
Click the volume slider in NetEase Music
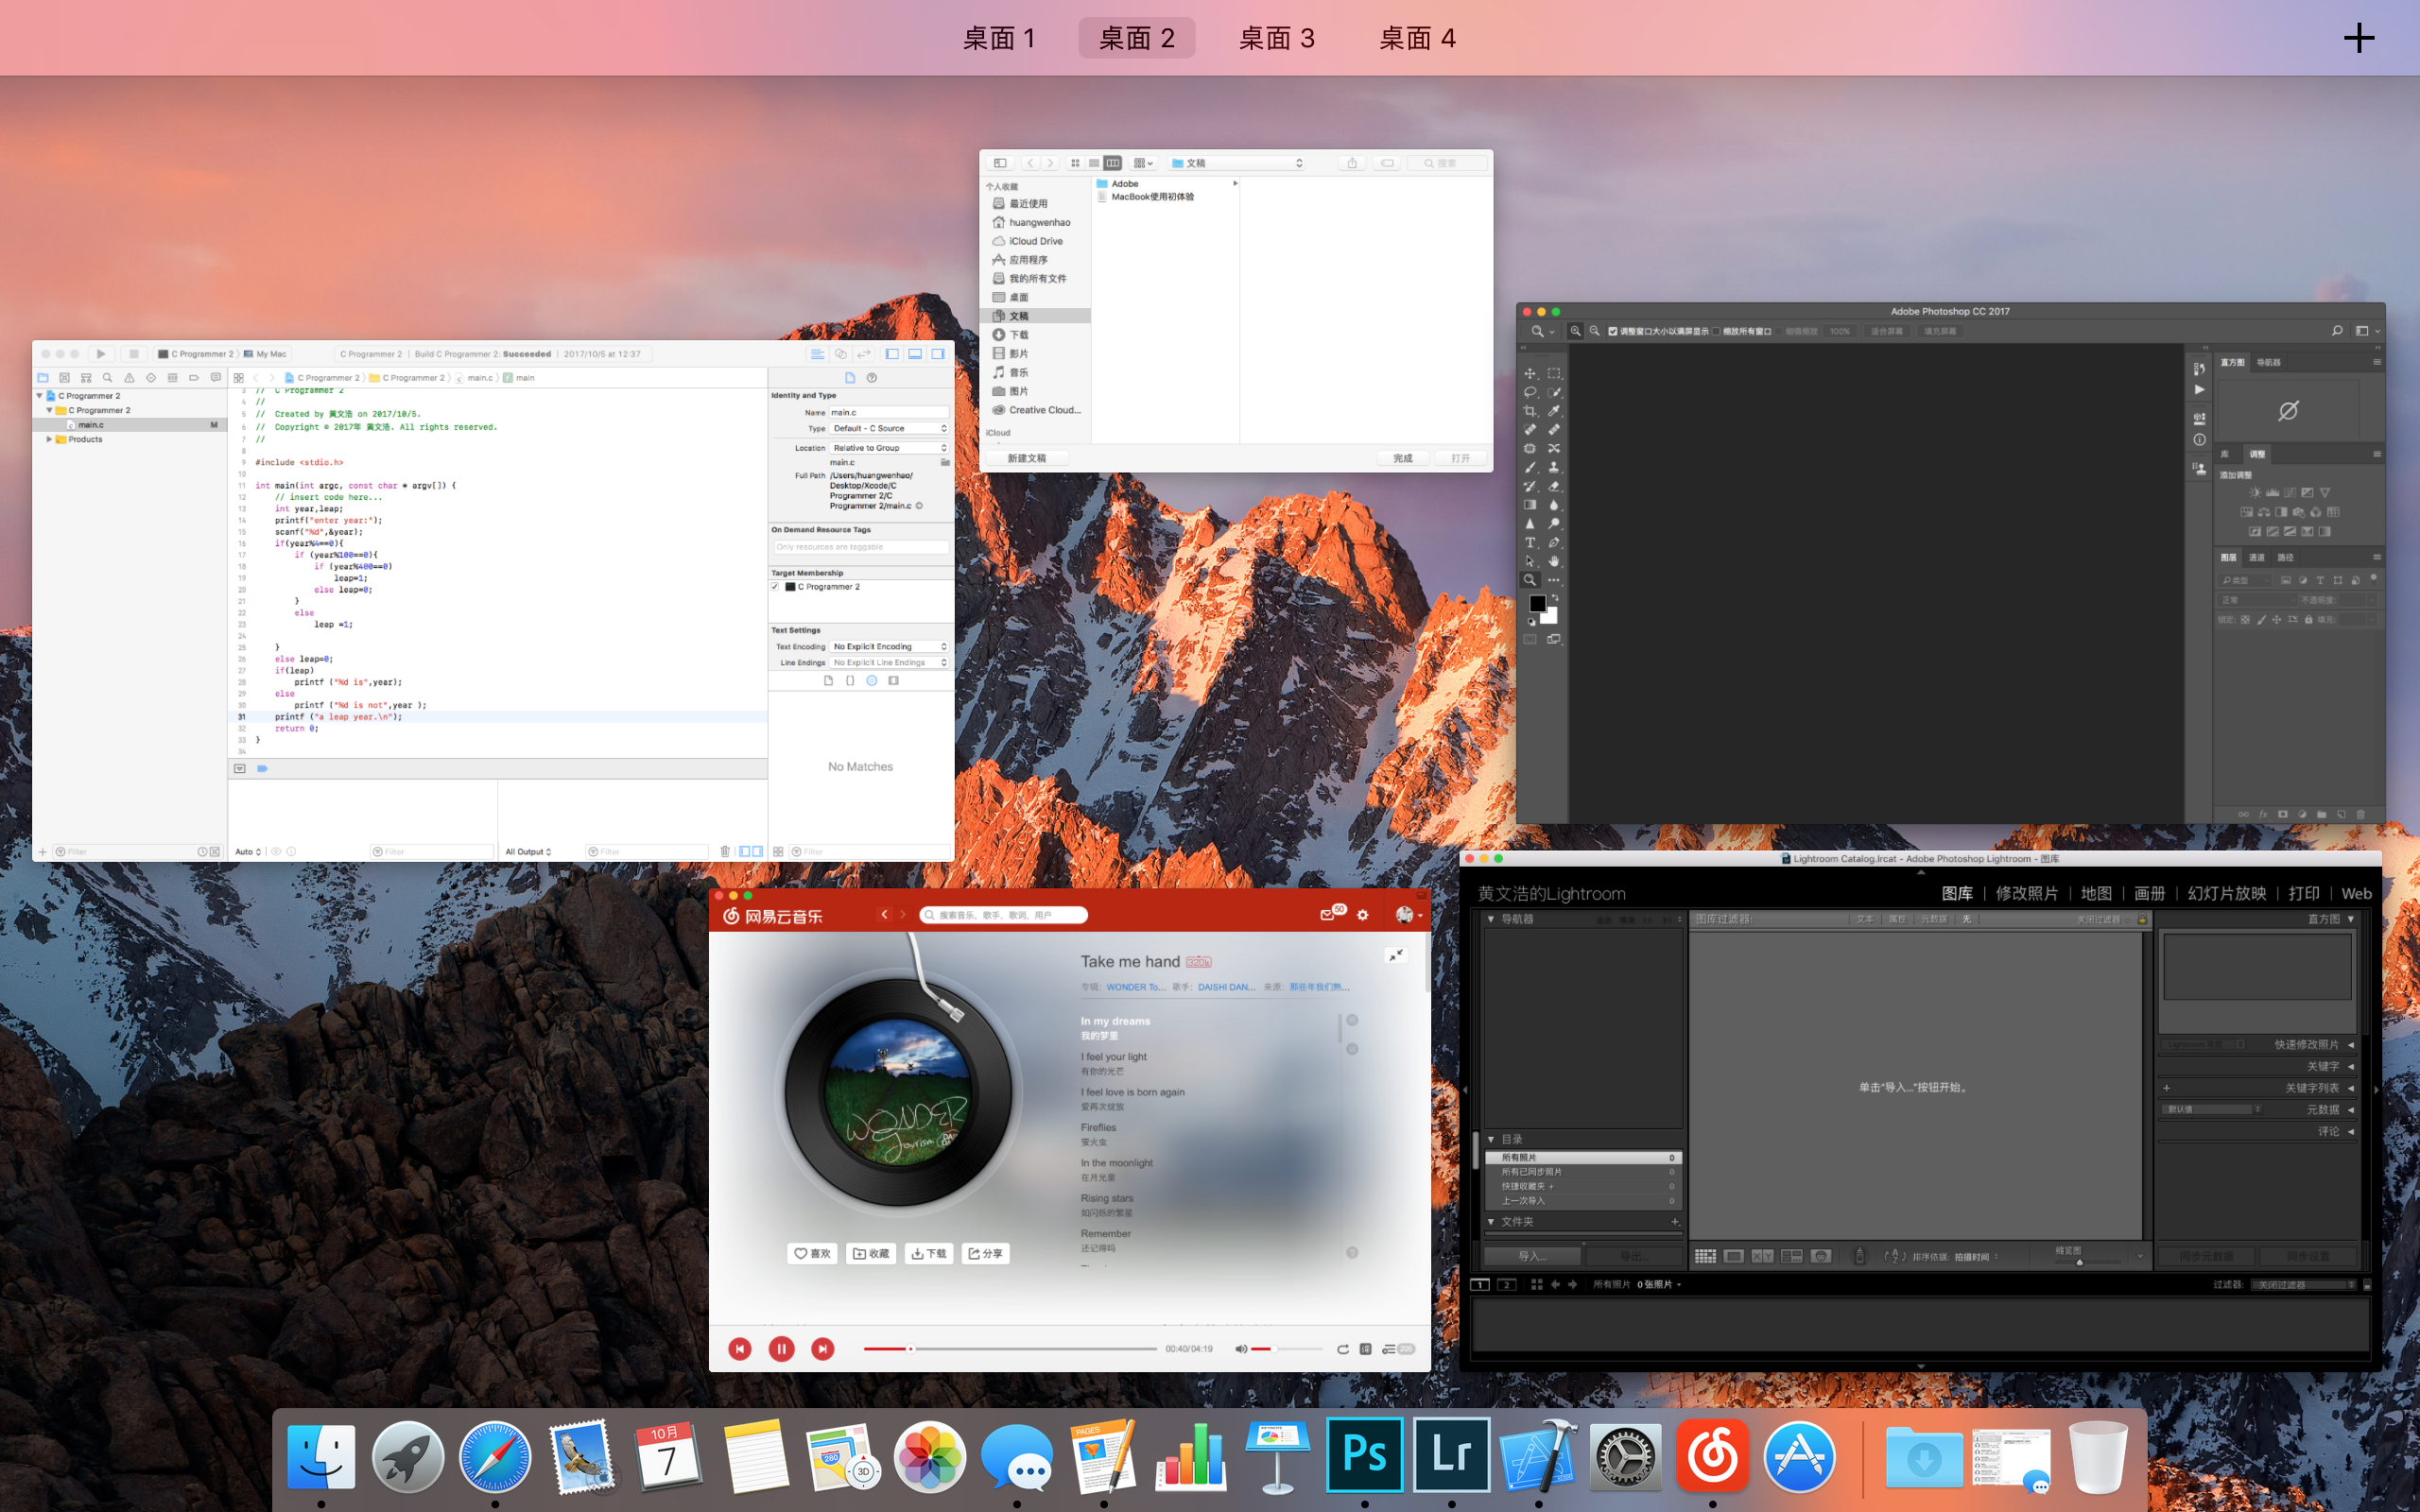(1286, 1349)
